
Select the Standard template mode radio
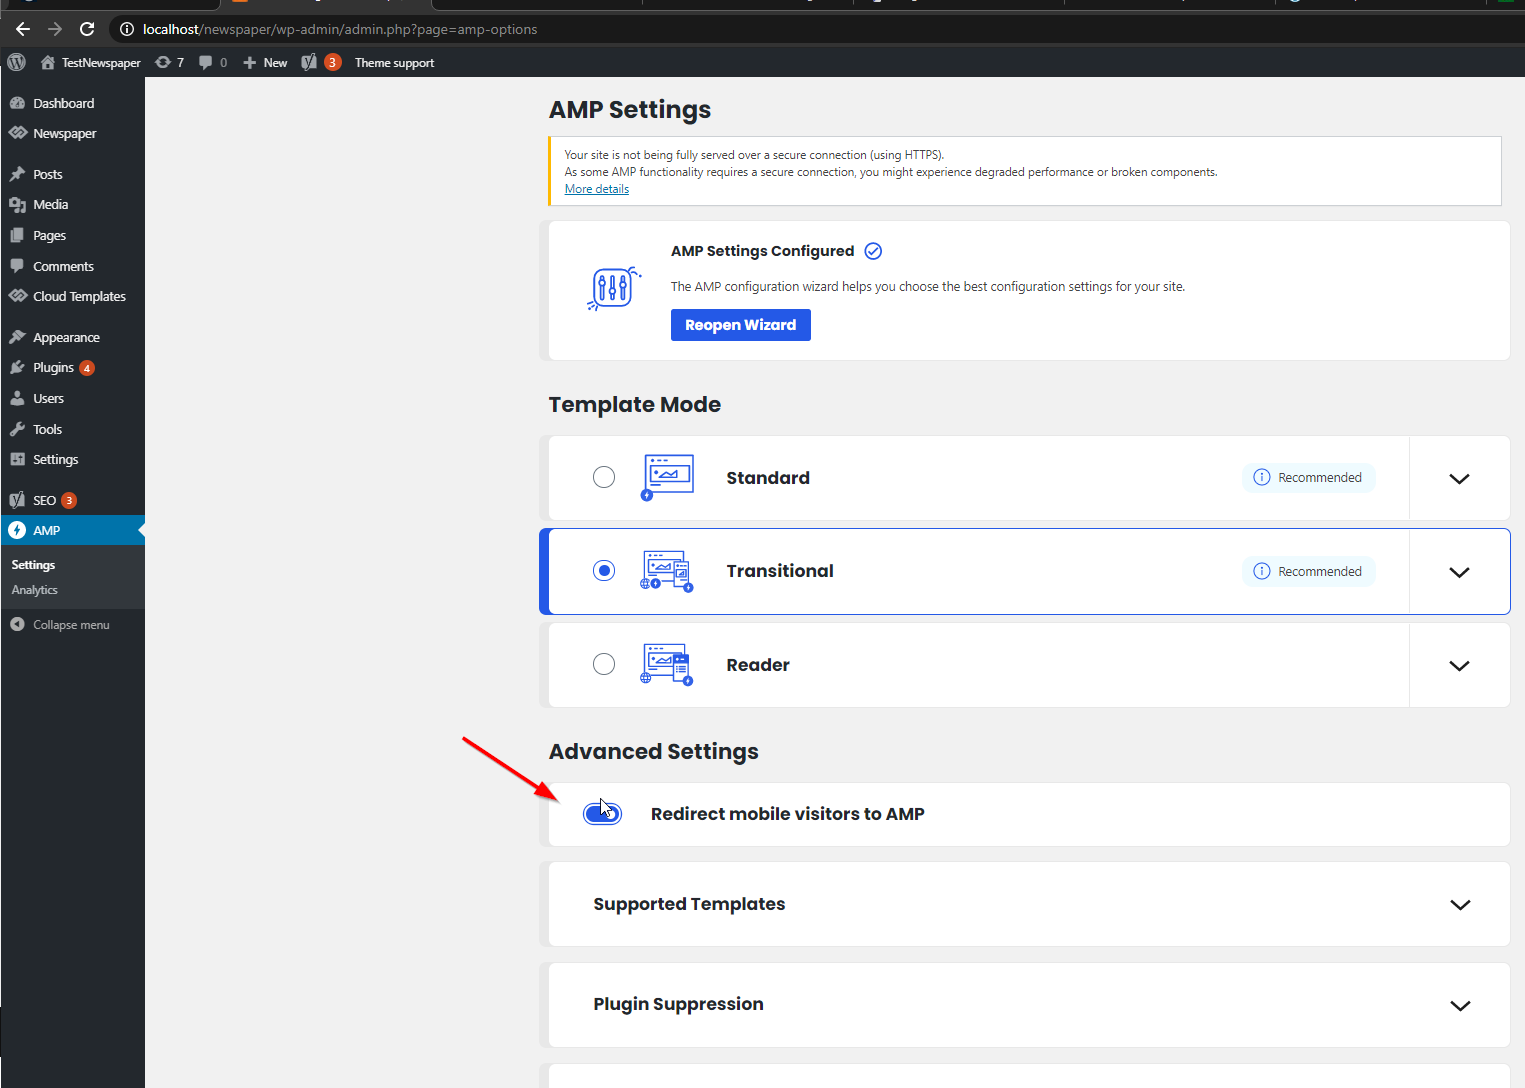[604, 477]
